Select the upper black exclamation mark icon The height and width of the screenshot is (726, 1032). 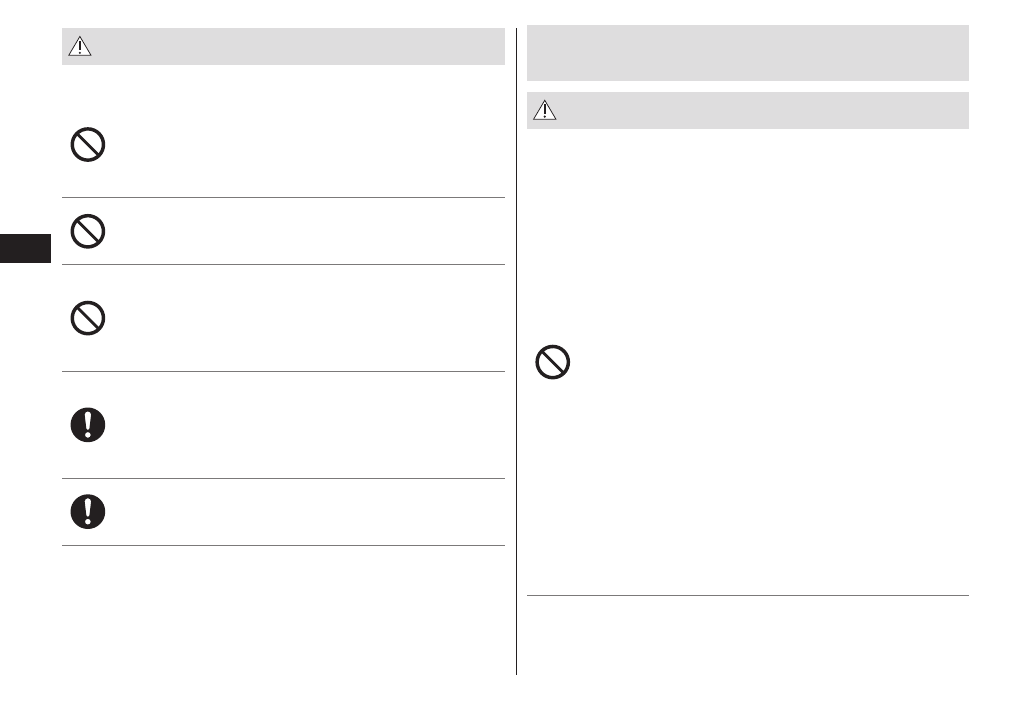click(88, 425)
